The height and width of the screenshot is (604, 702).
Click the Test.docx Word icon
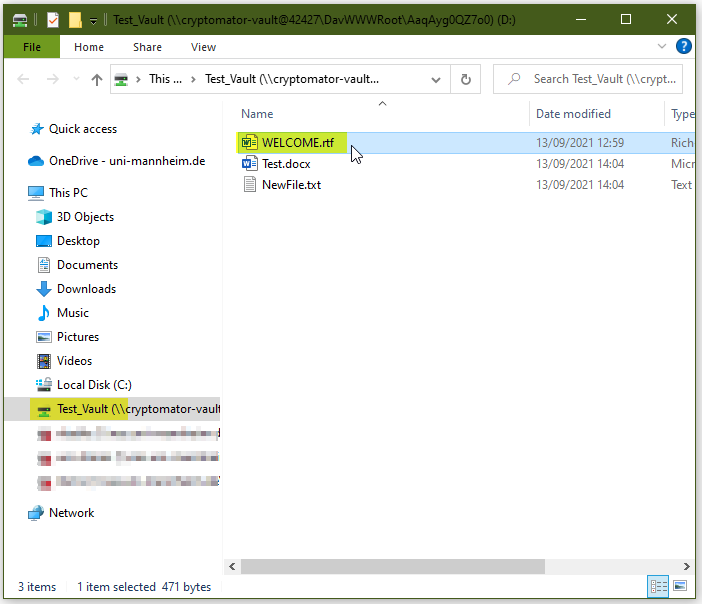click(249, 163)
